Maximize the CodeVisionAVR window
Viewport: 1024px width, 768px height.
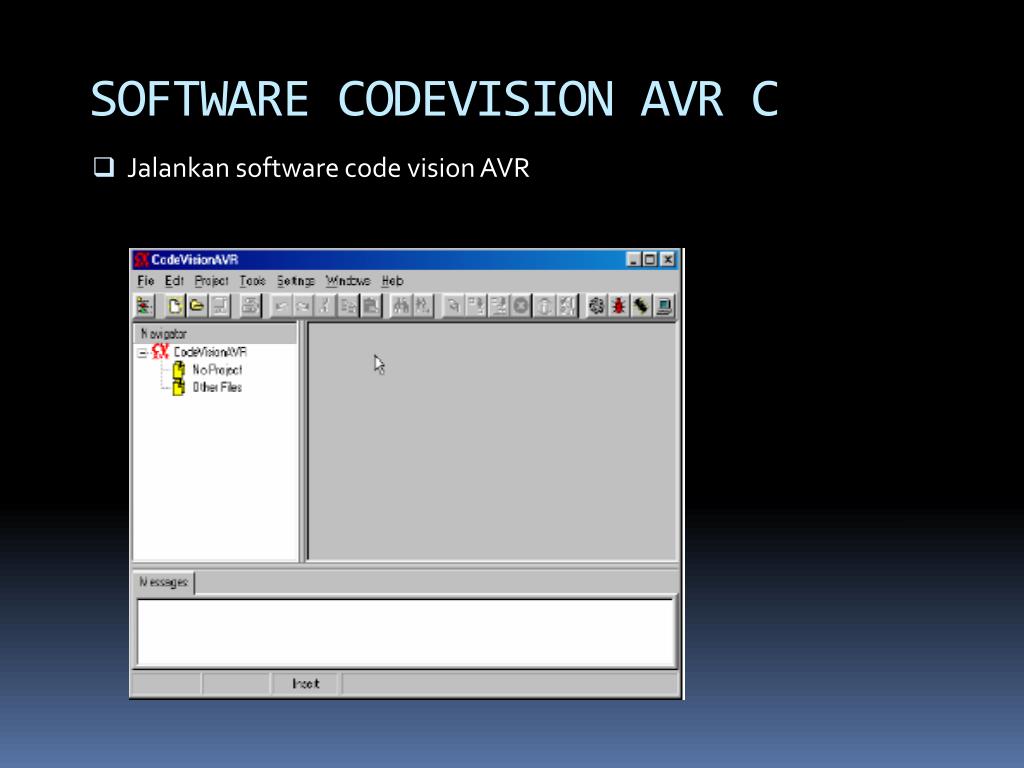tap(650, 260)
